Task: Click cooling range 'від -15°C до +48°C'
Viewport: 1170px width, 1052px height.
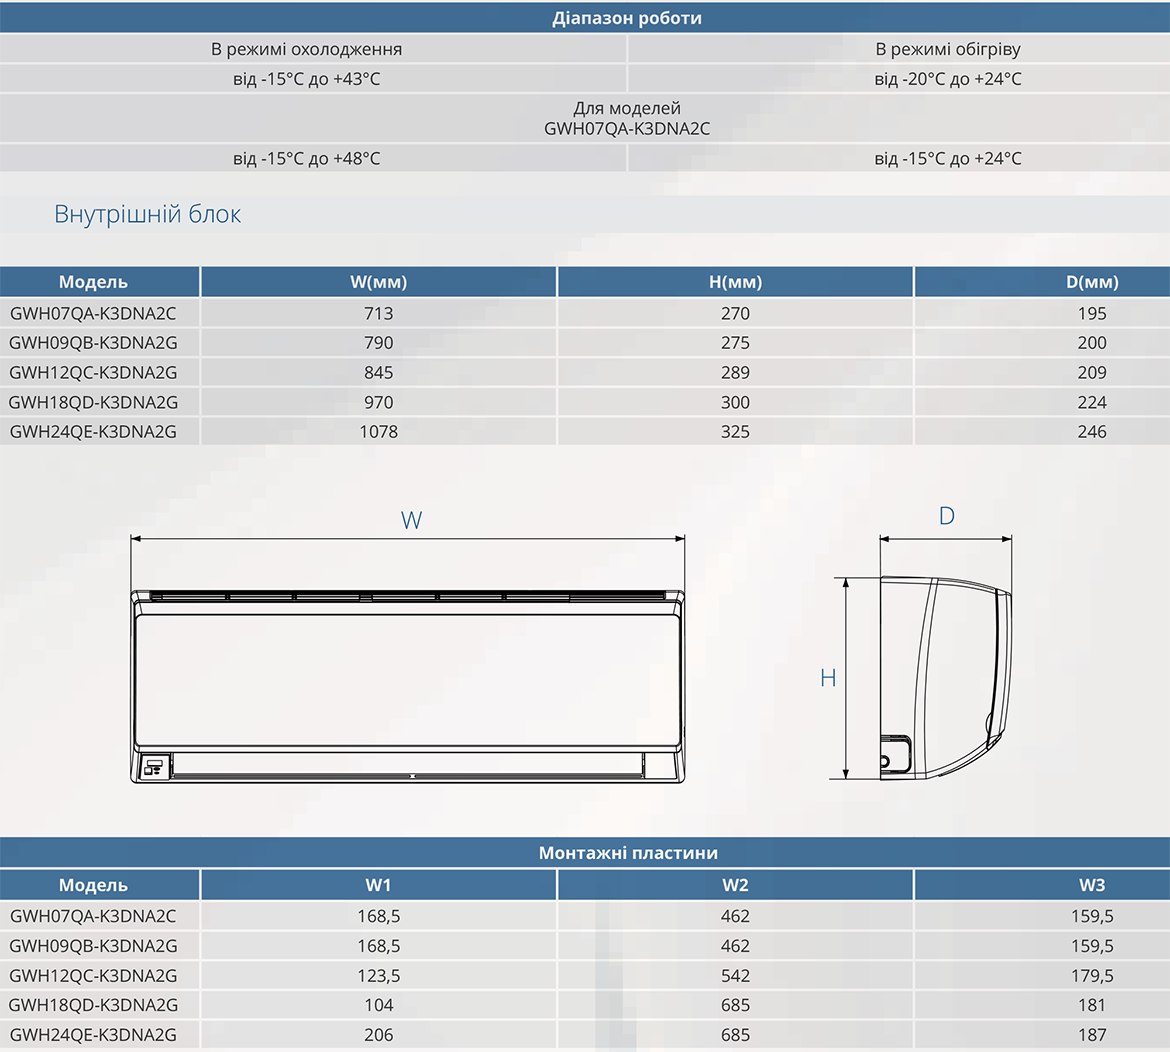Action: 307,158
